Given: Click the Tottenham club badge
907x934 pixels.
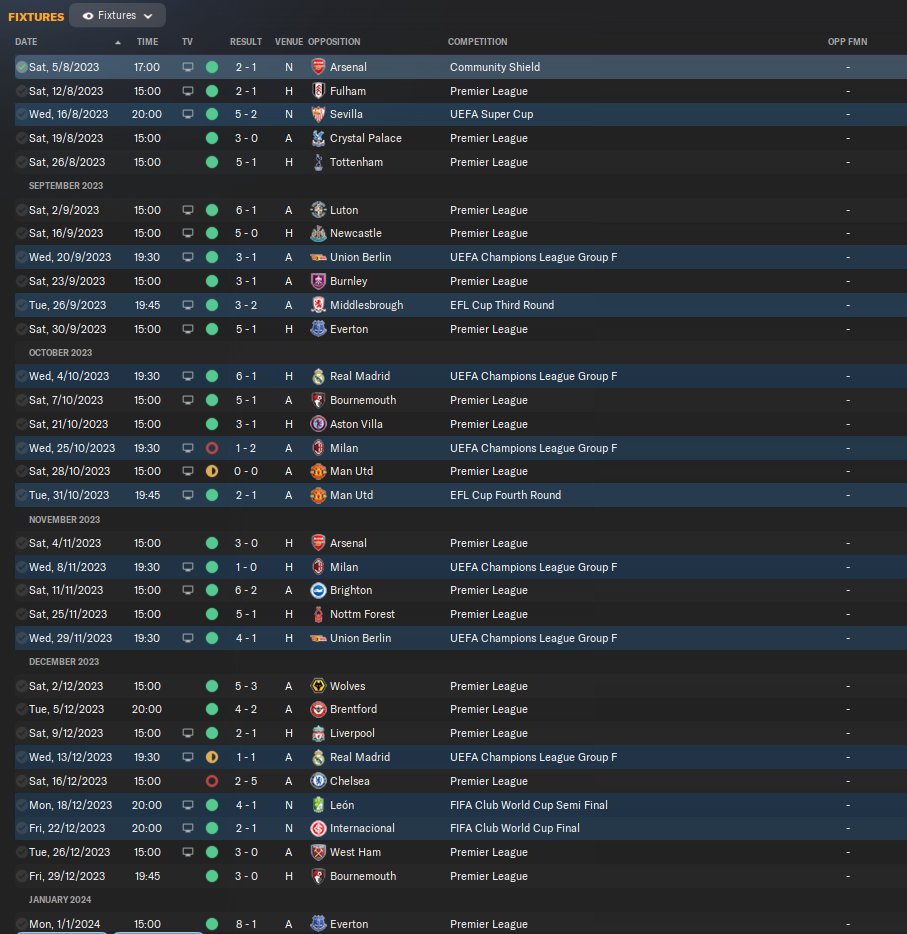Looking at the screenshot, I should pyautogui.click(x=319, y=162).
